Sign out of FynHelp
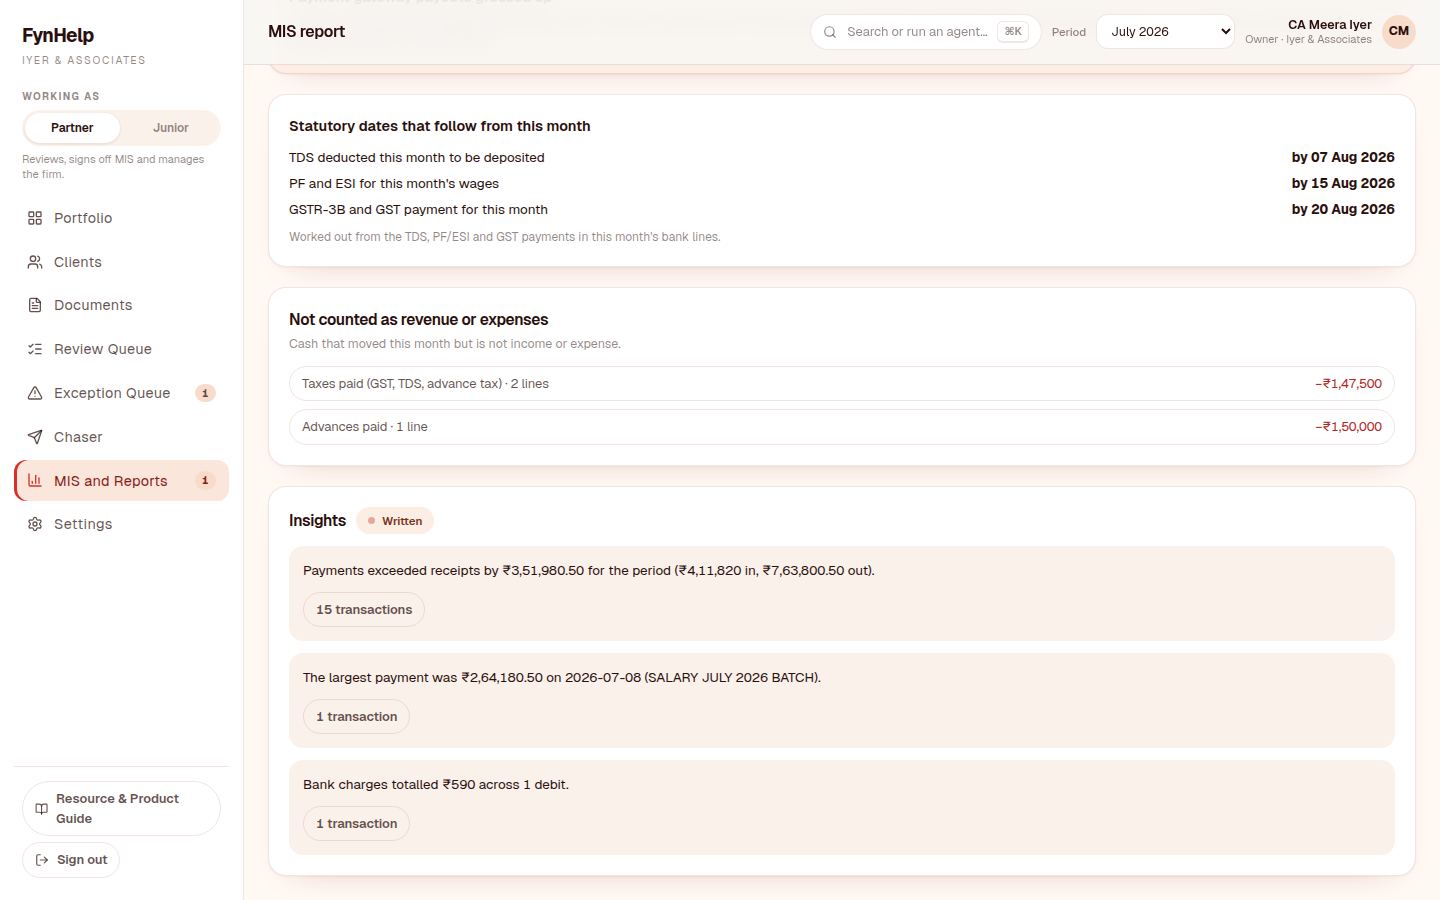 tap(71, 860)
